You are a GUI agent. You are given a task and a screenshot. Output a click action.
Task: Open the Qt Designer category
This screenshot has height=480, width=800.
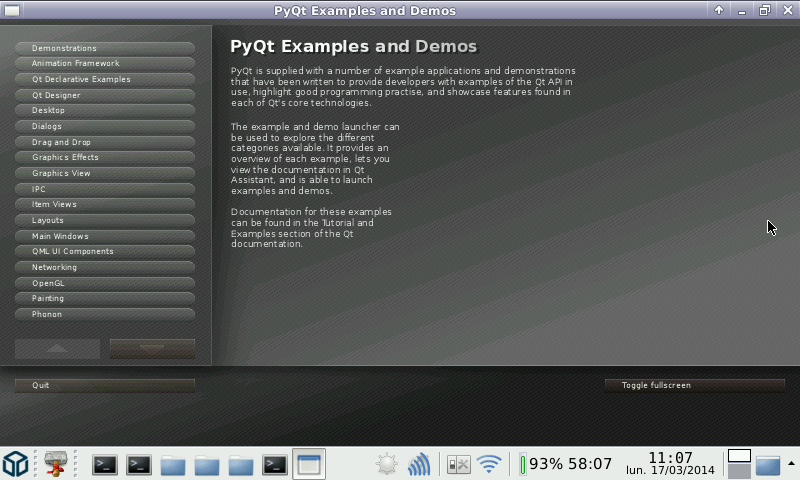point(105,95)
